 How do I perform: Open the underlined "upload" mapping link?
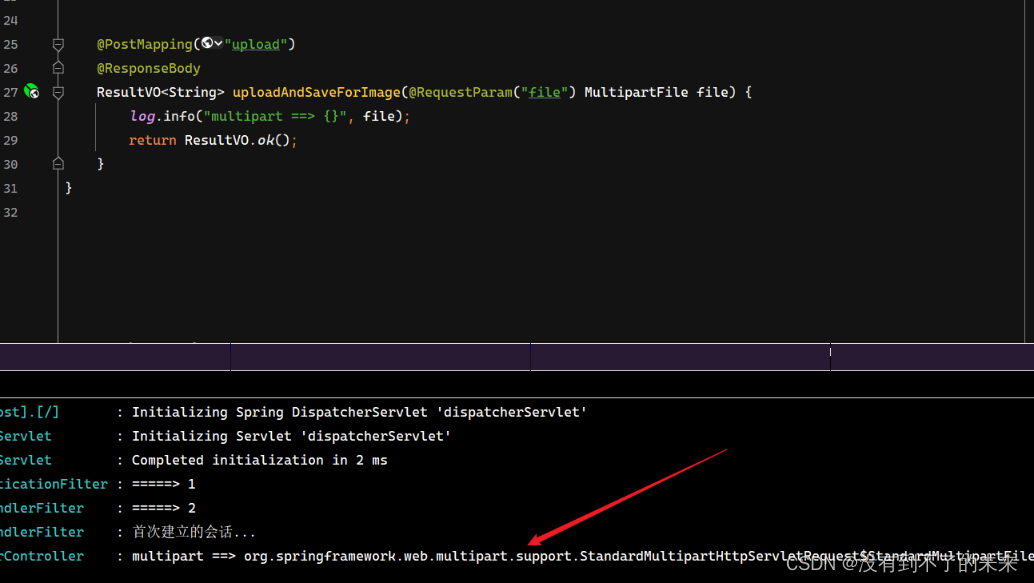click(x=257, y=44)
